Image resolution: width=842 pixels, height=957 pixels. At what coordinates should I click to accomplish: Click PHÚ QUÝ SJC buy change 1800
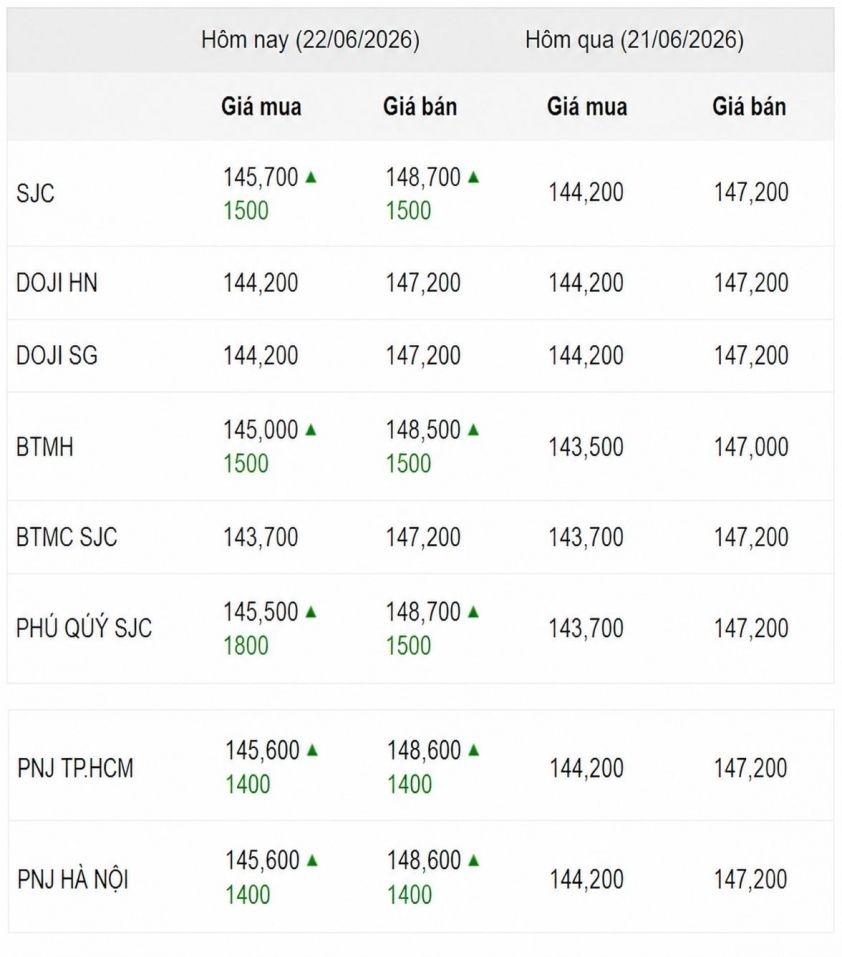pos(246,646)
